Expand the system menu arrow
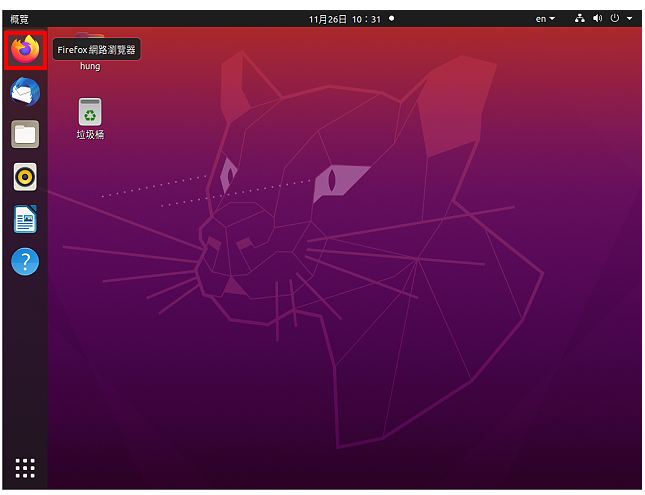 (x=629, y=19)
